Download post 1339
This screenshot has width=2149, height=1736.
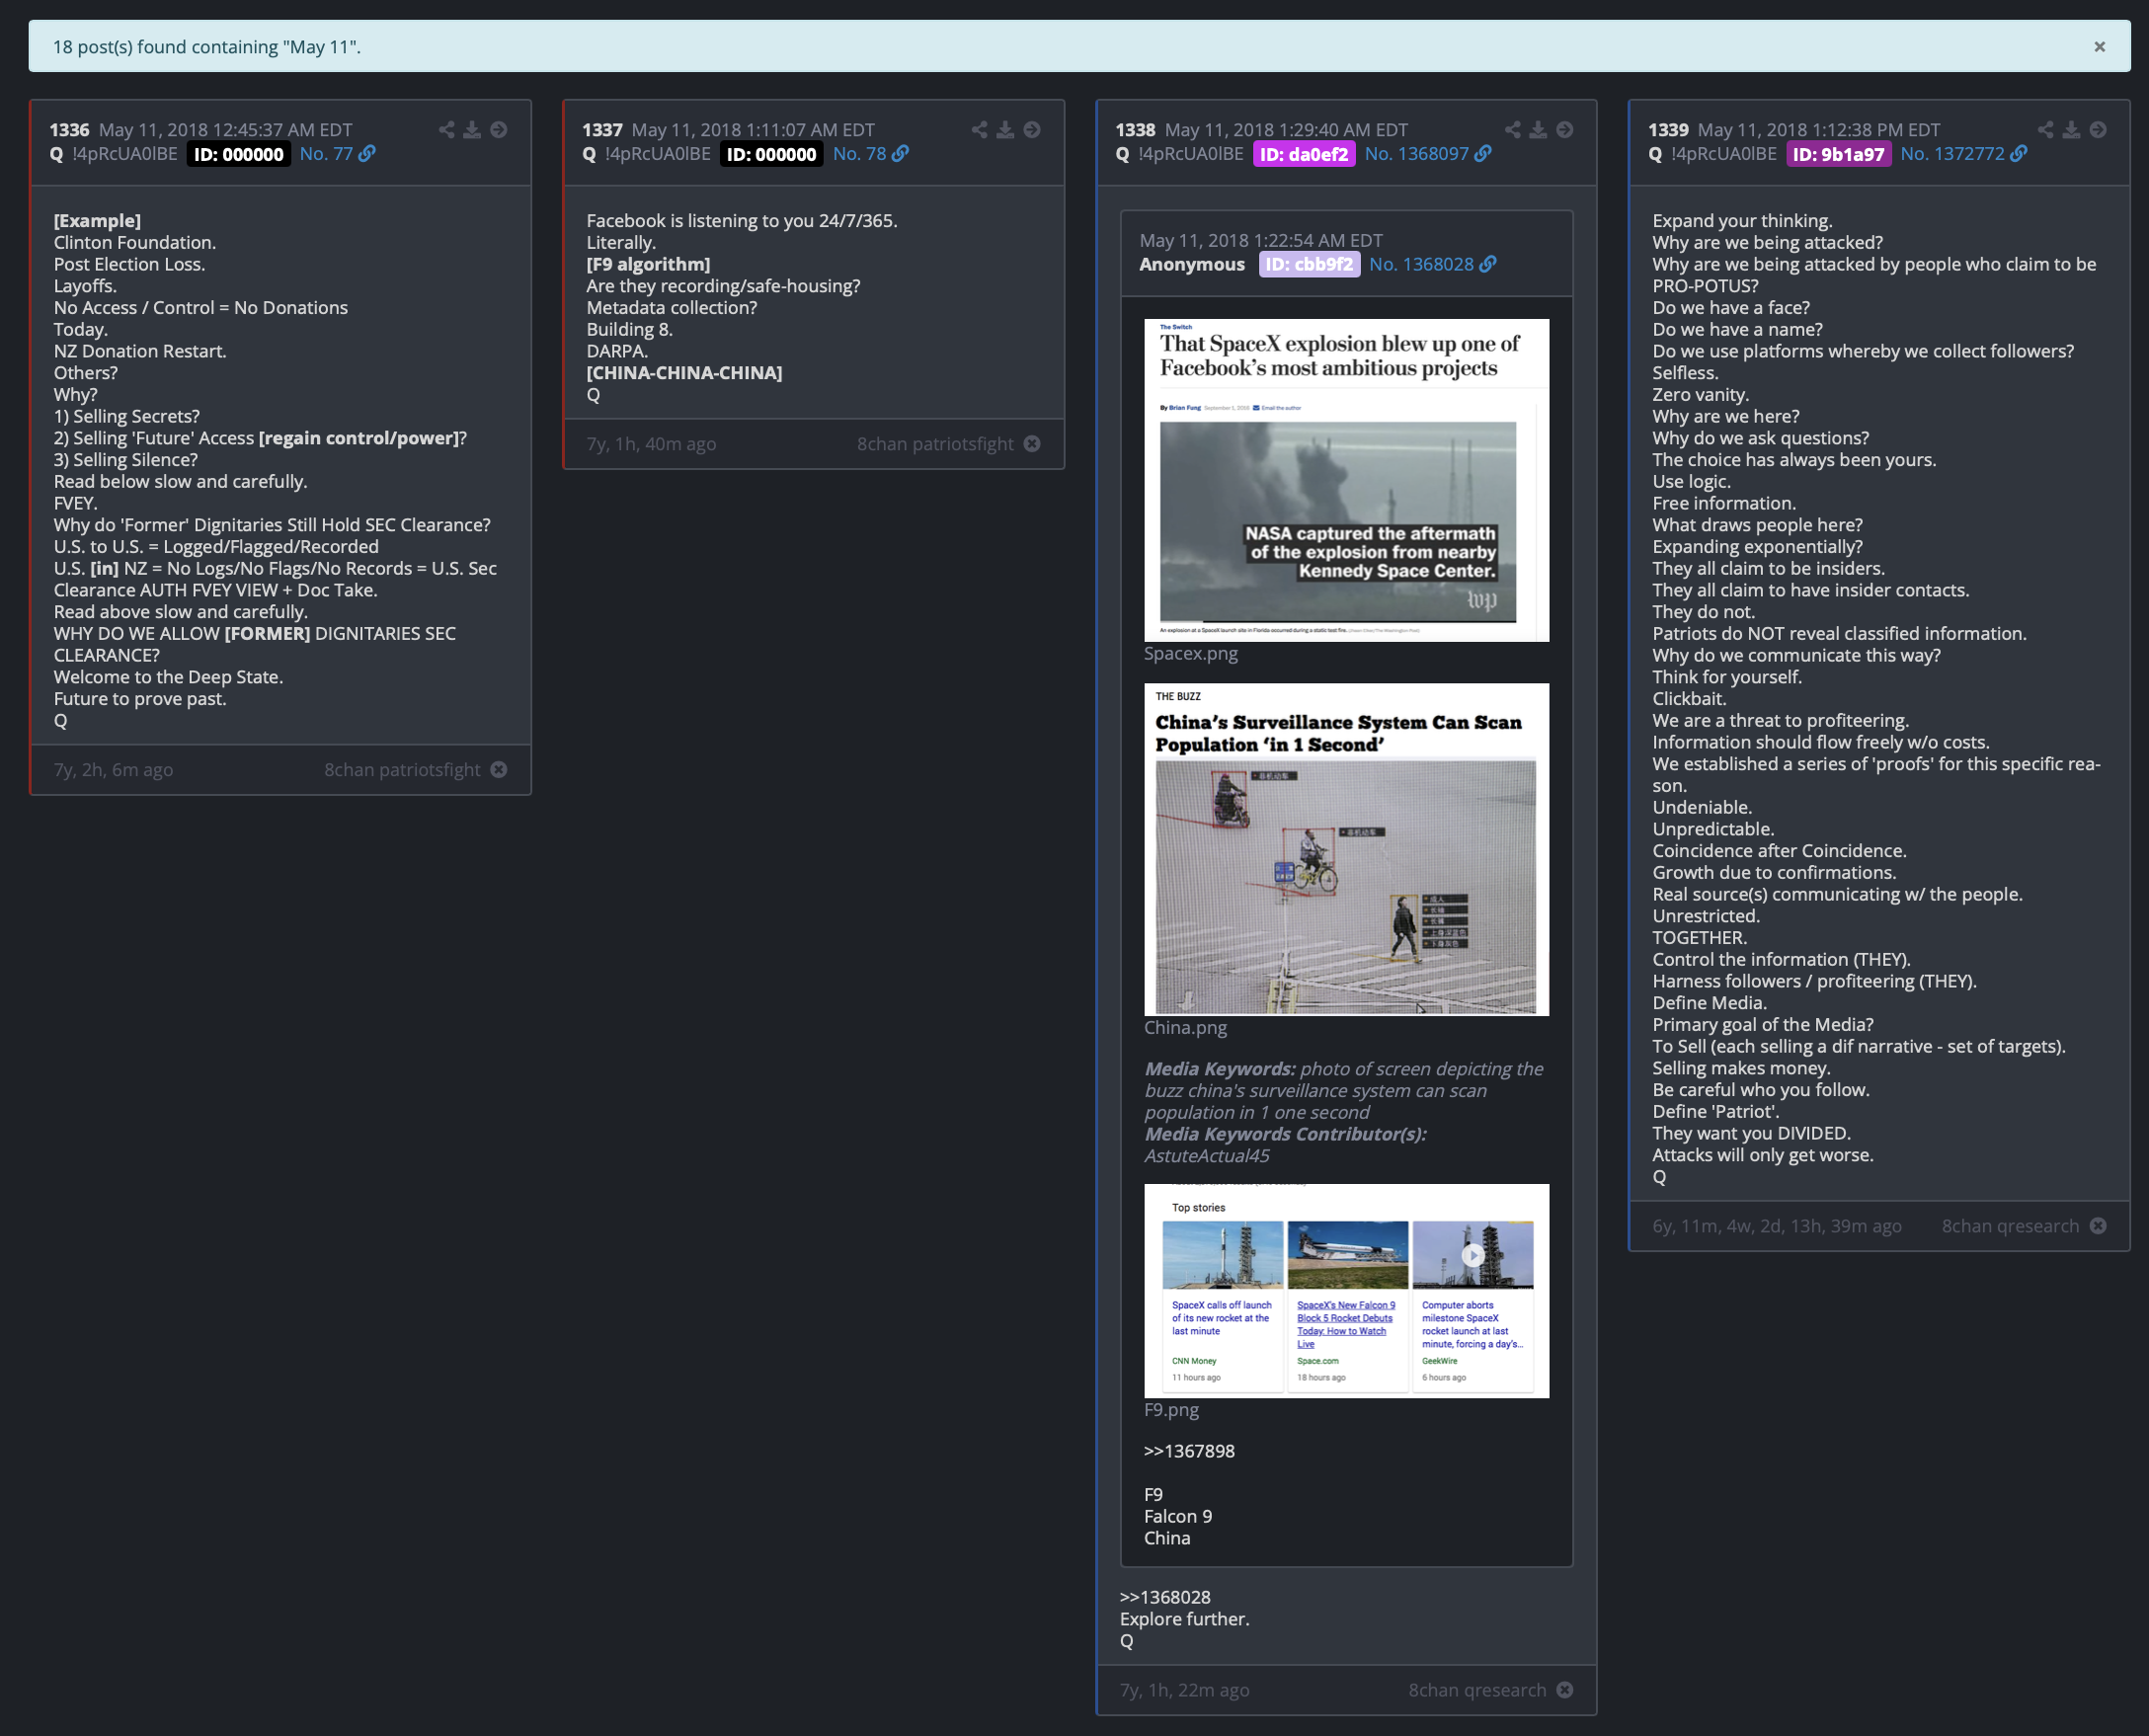coord(2071,130)
